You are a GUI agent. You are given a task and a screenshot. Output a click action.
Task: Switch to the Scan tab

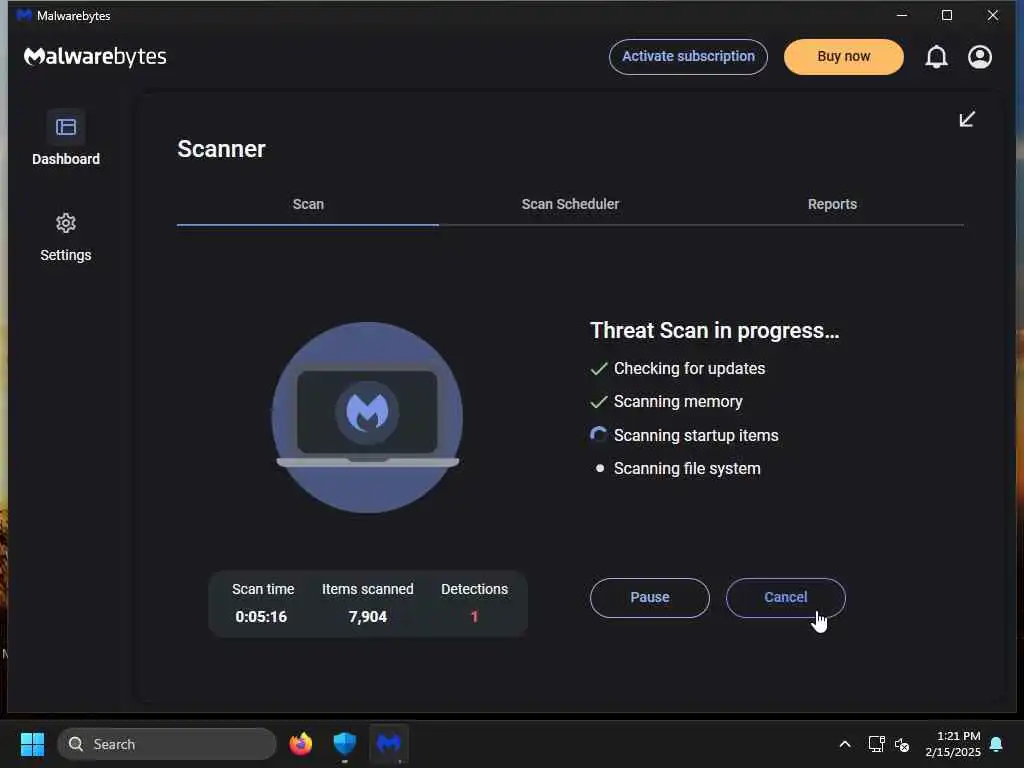coord(308,204)
